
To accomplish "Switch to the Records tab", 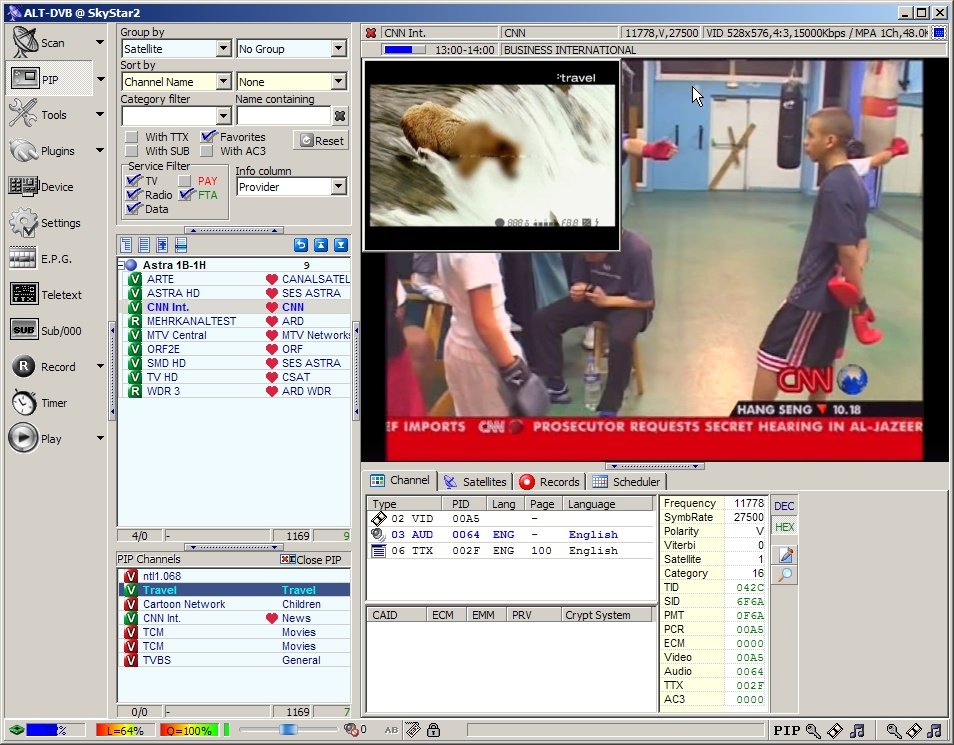I will [549, 481].
